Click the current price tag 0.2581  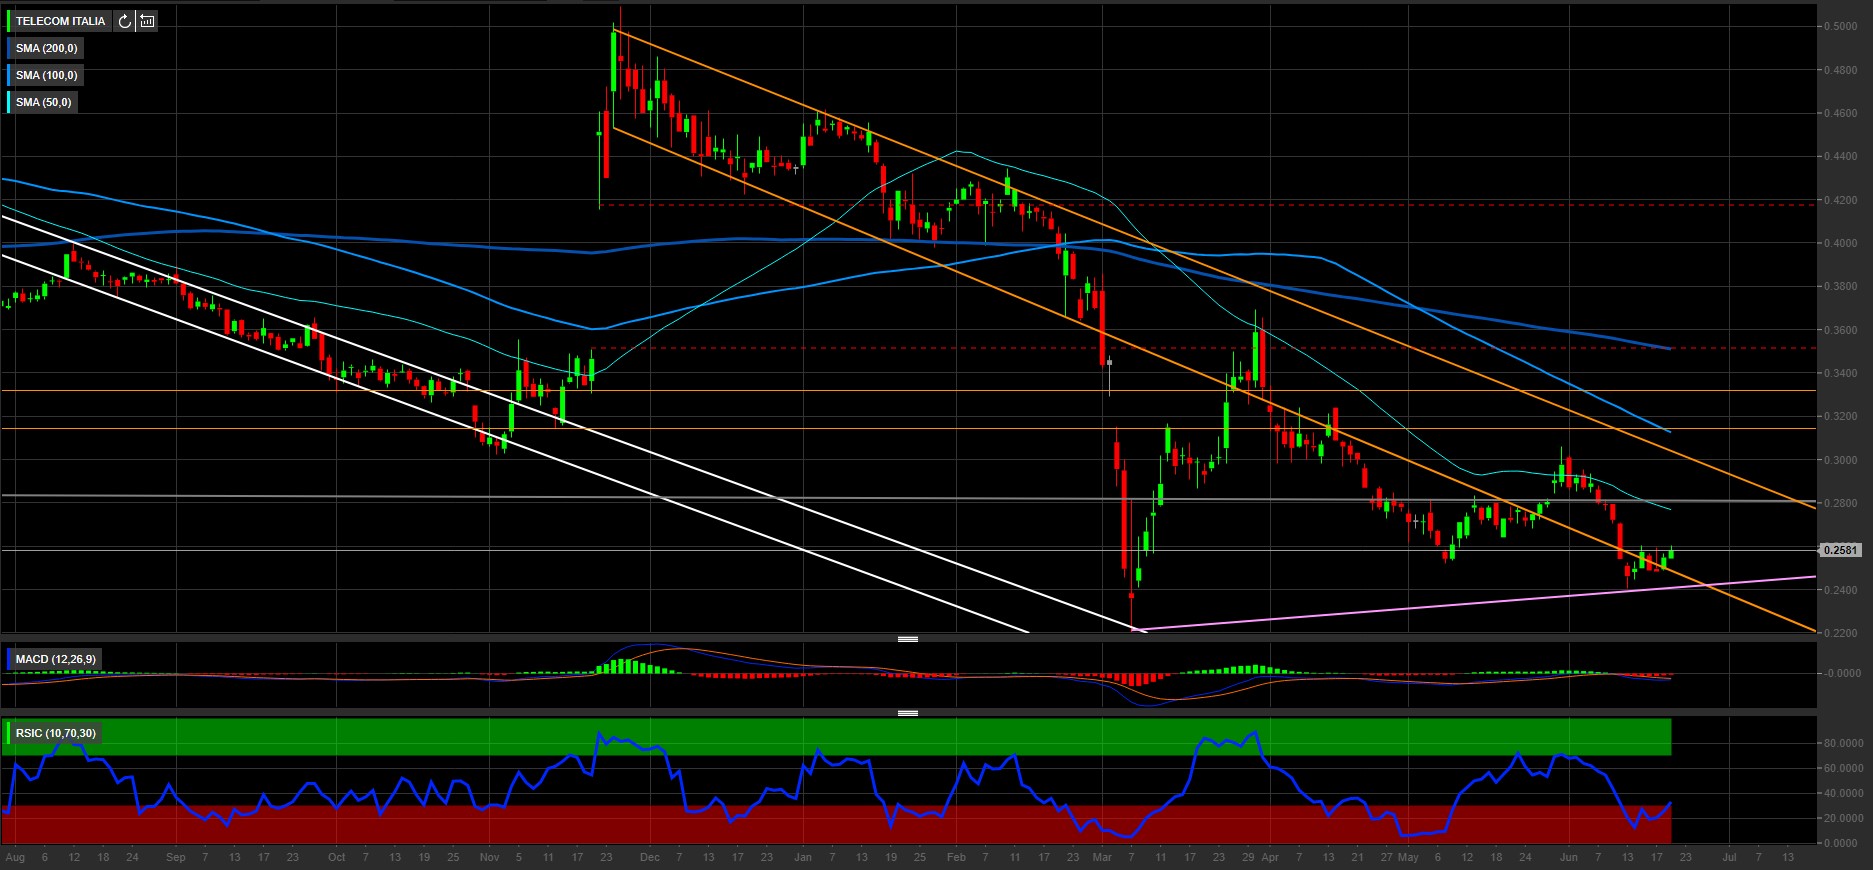tap(1841, 550)
